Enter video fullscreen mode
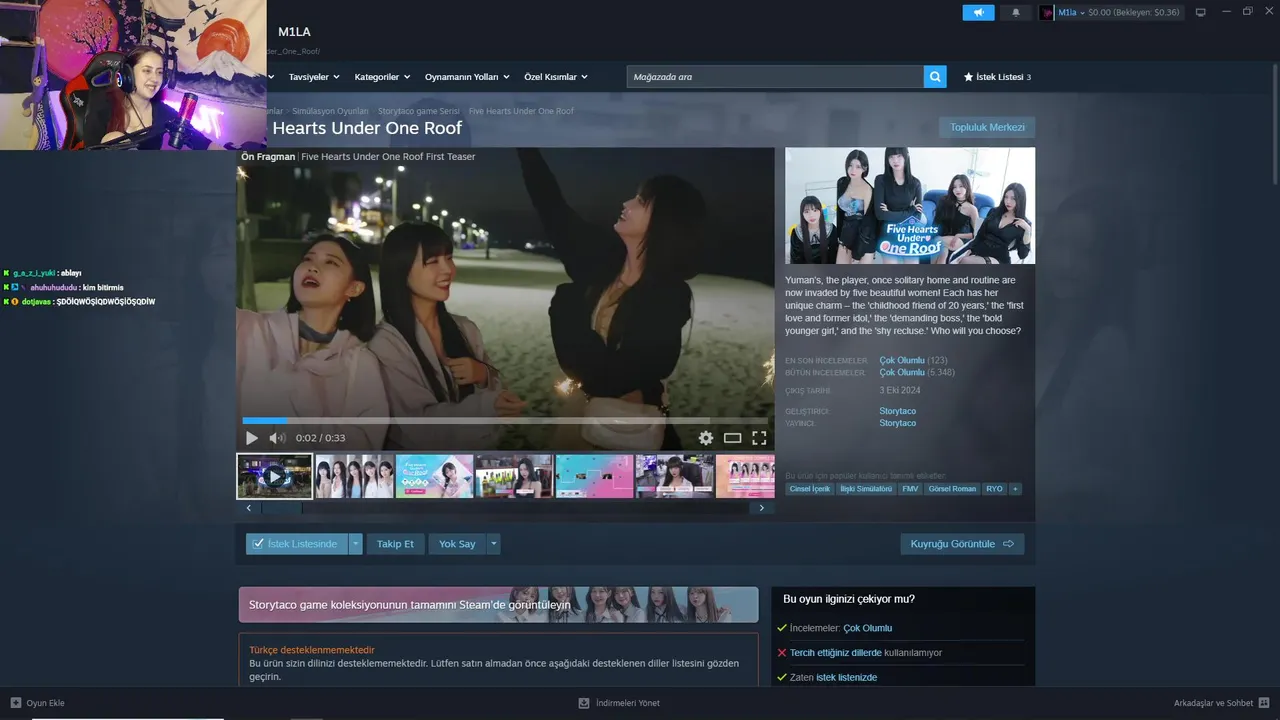Screen dimensions: 1280x720 [759, 438]
